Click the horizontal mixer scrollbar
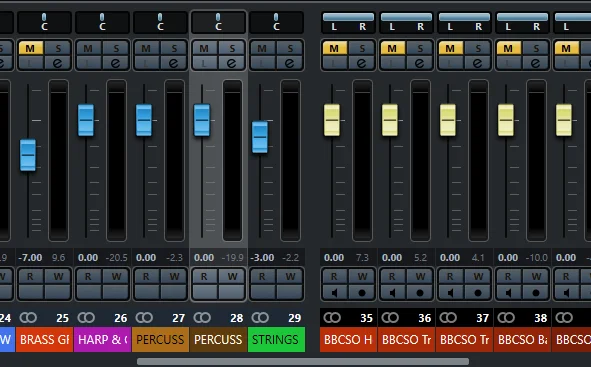Viewport: 591px width, 367px height. coord(303,362)
